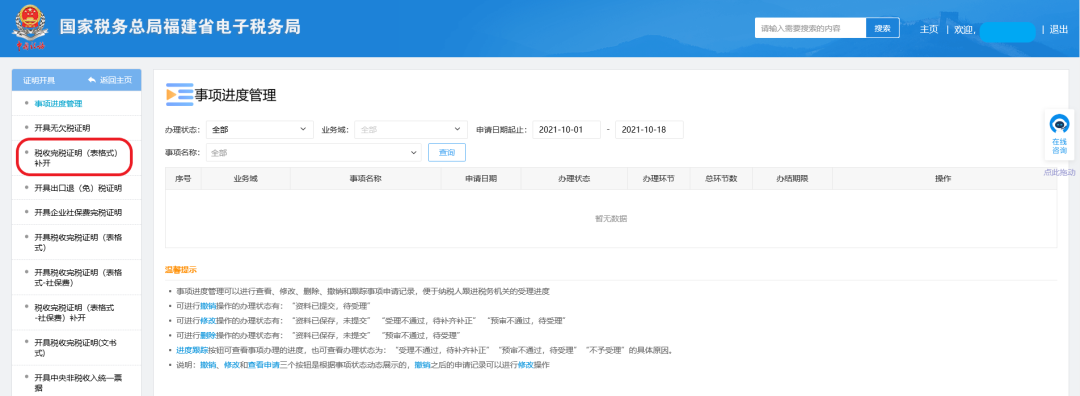1080x396 pixels.
Task: Click the end date field 2021-10-18
Action: (649, 129)
